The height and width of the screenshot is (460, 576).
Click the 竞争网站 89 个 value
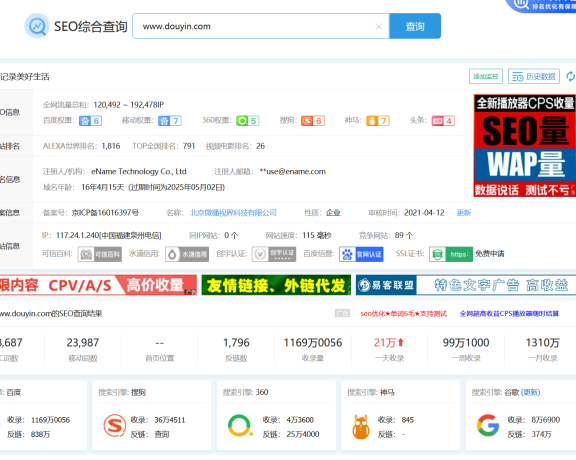click(404, 236)
